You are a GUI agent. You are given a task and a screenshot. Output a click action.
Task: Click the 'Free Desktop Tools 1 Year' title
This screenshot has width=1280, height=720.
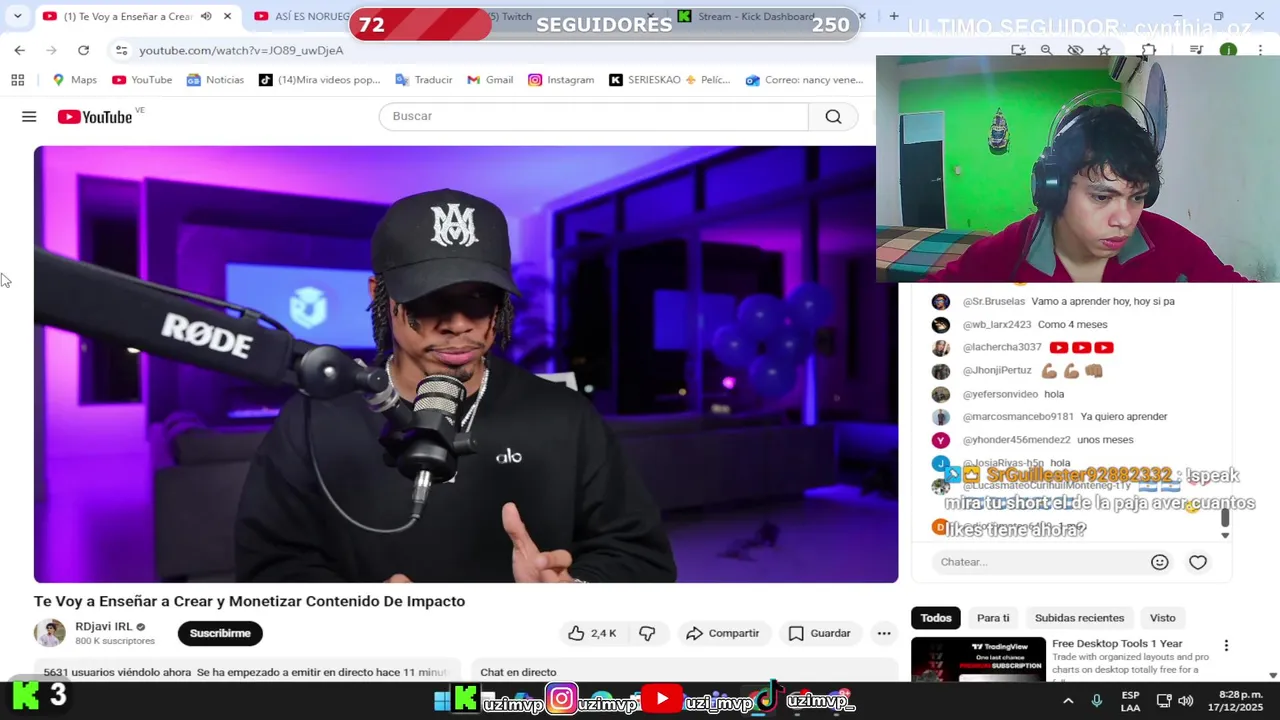coord(1117,644)
